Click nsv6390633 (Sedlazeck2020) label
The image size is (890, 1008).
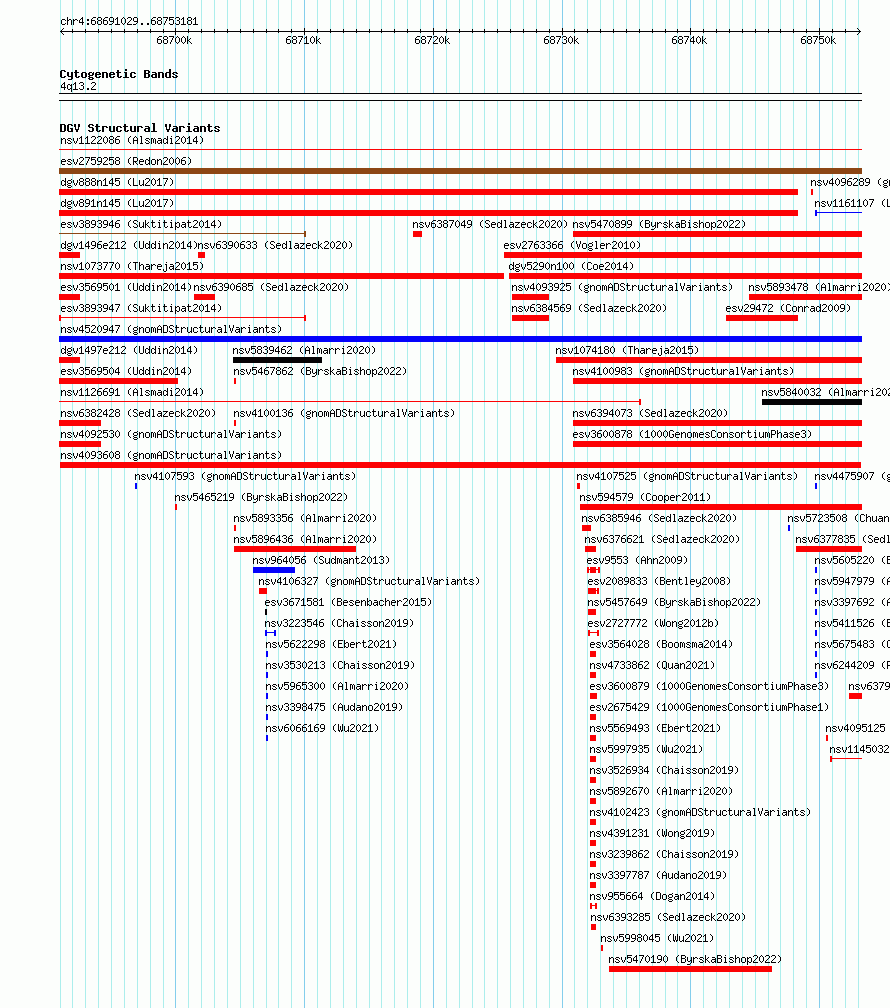click(275, 246)
